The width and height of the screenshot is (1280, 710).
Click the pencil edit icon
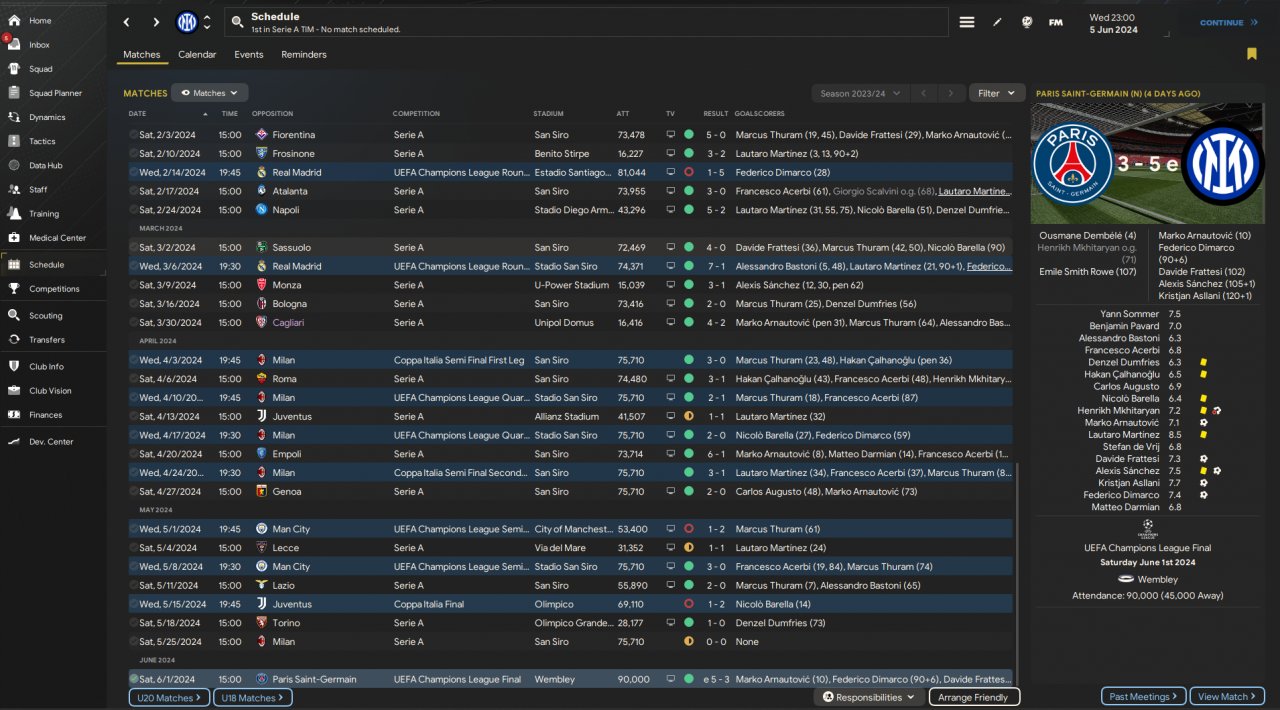coord(997,22)
